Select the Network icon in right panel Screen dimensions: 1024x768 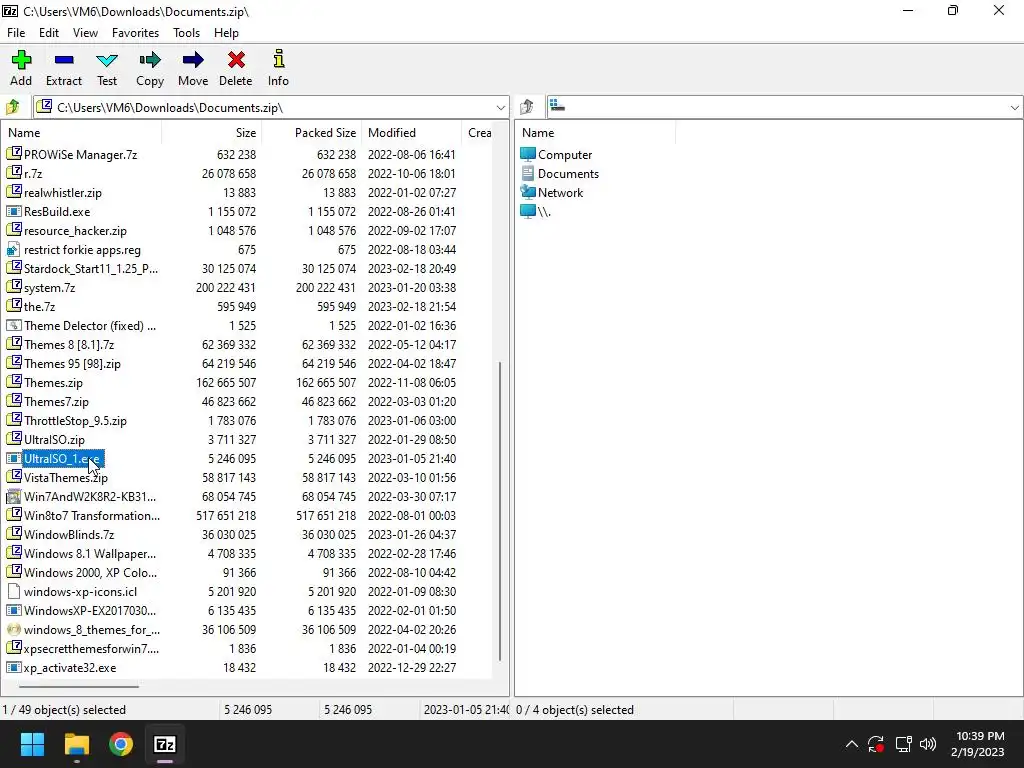point(528,192)
